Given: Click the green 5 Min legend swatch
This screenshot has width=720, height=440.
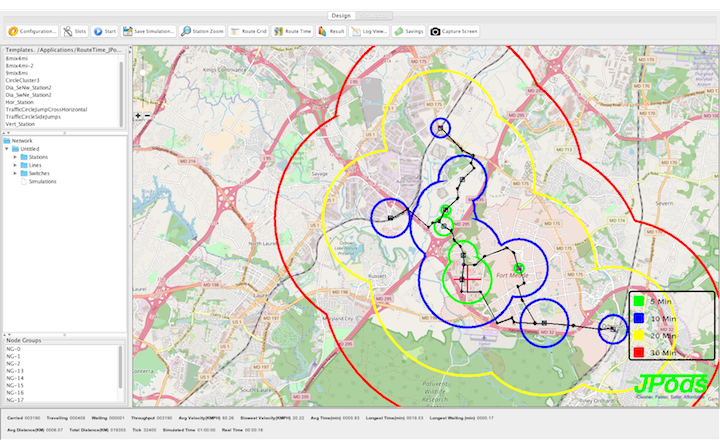Looking at the screenshot, I should [637, 303].
